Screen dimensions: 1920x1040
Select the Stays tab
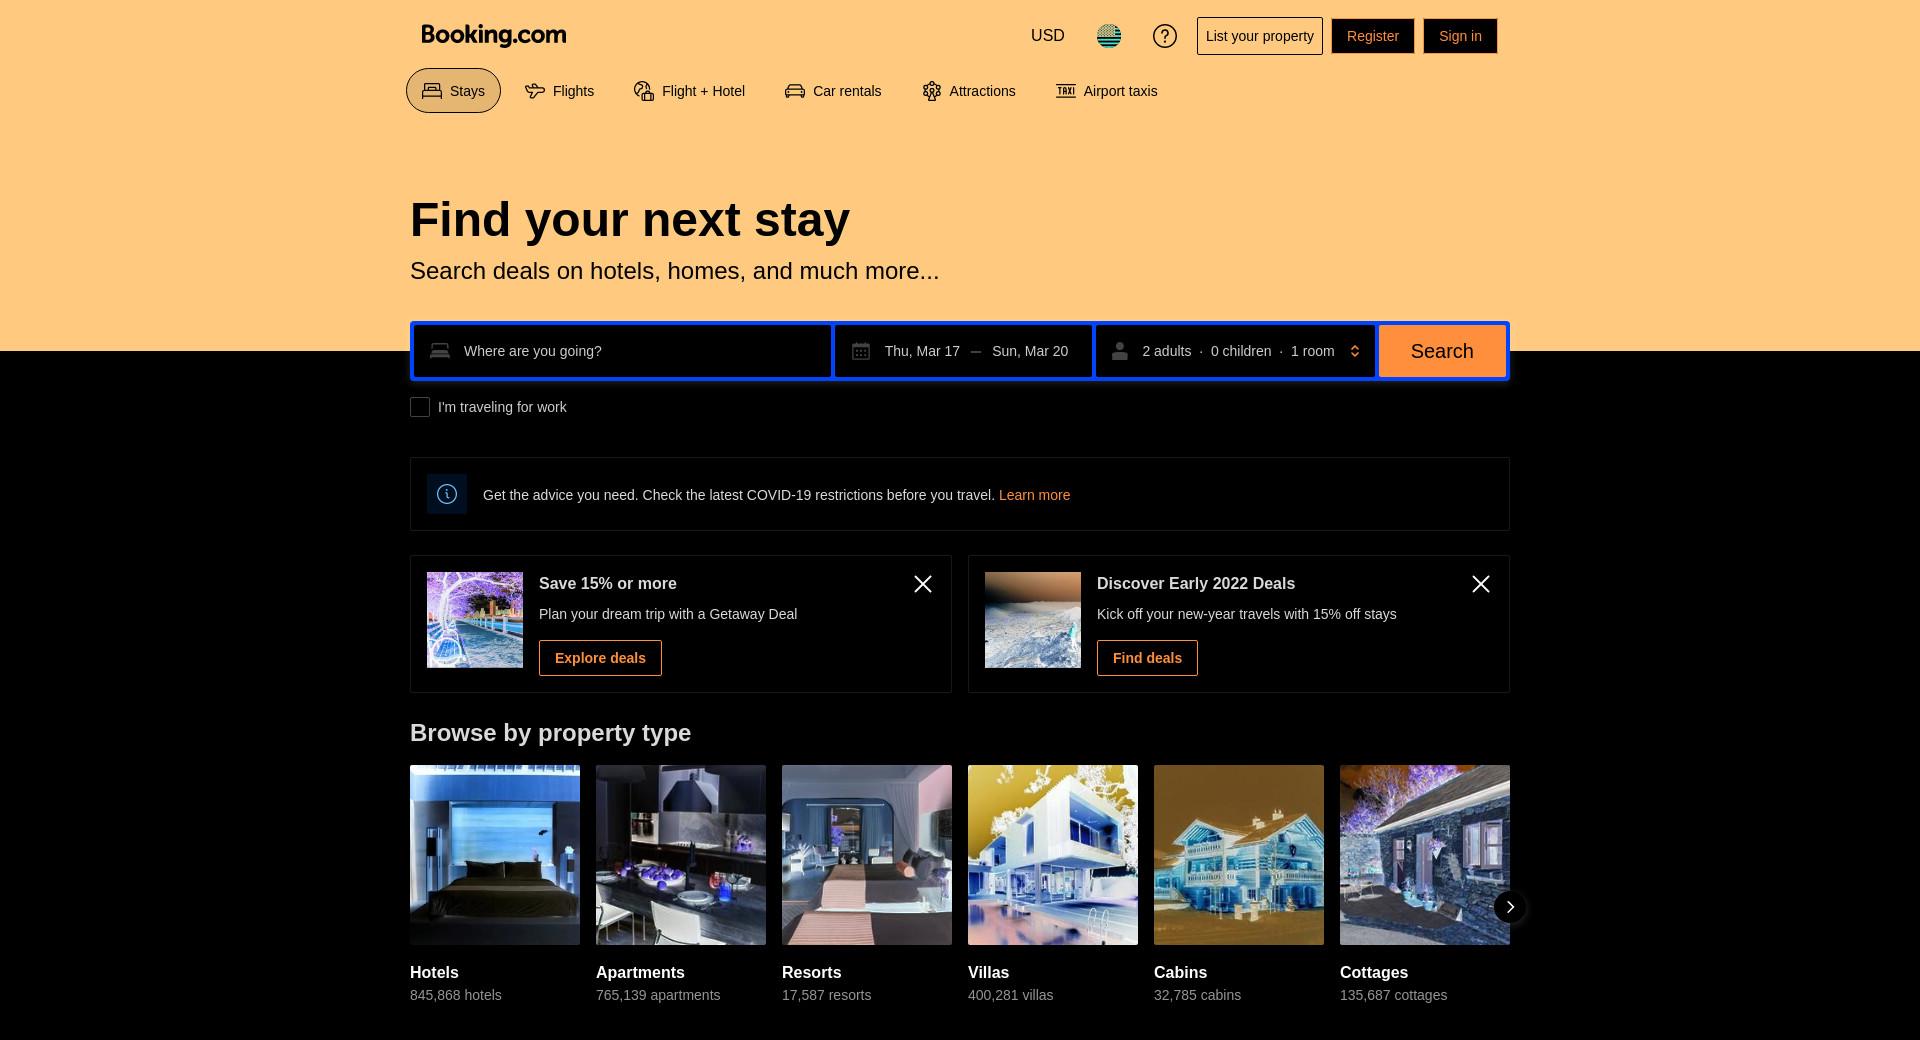pyautogui.click(x=453, y=91)
